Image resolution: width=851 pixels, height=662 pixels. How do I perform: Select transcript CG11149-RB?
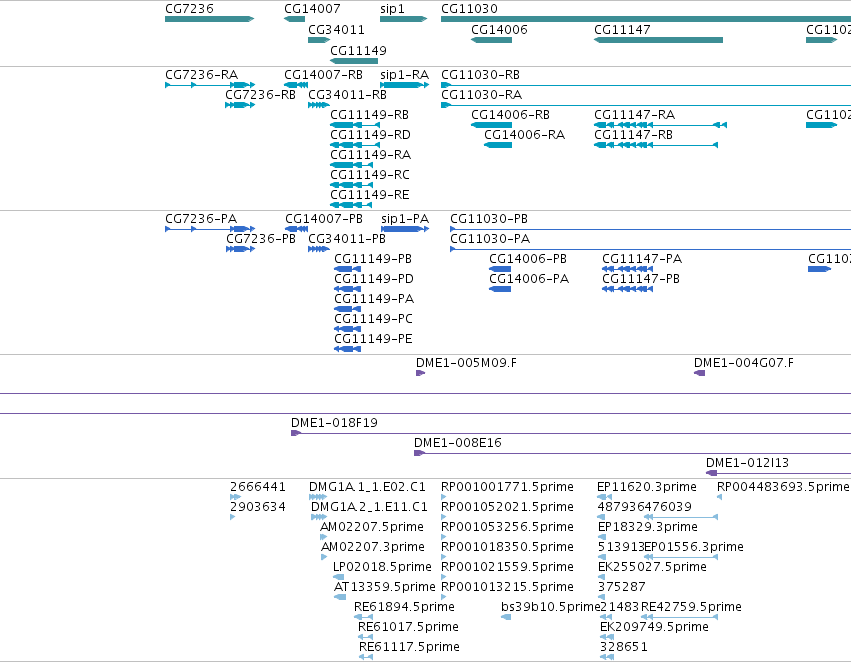click(355, 125)
